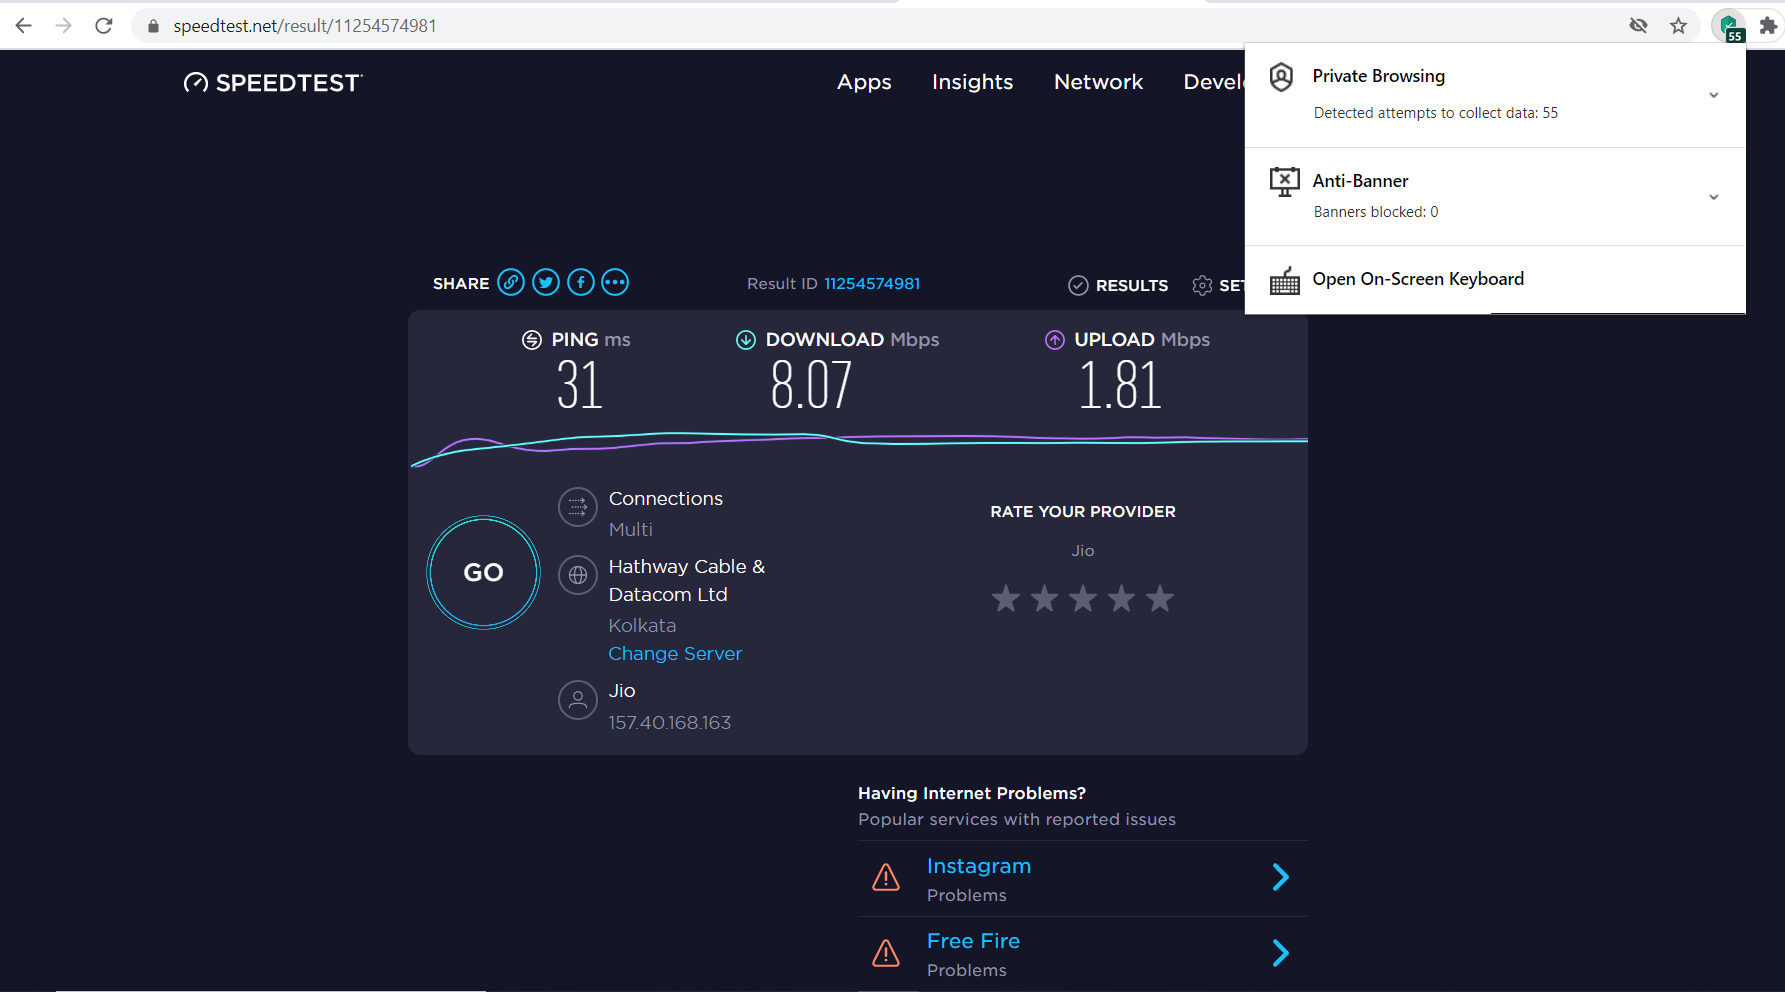Click the Jio user profile icon

coord(578,701)
